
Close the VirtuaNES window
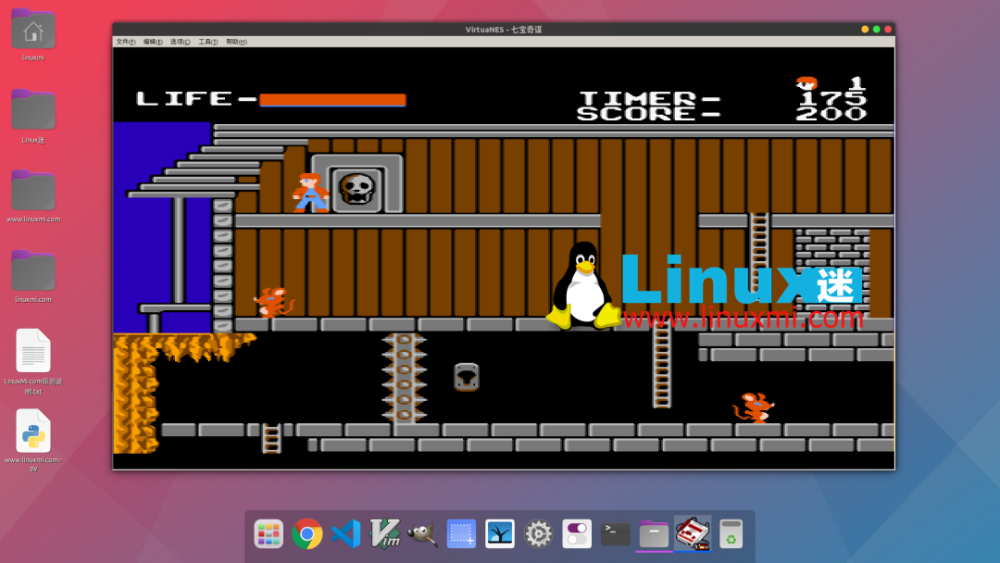[x=886, y=29]
